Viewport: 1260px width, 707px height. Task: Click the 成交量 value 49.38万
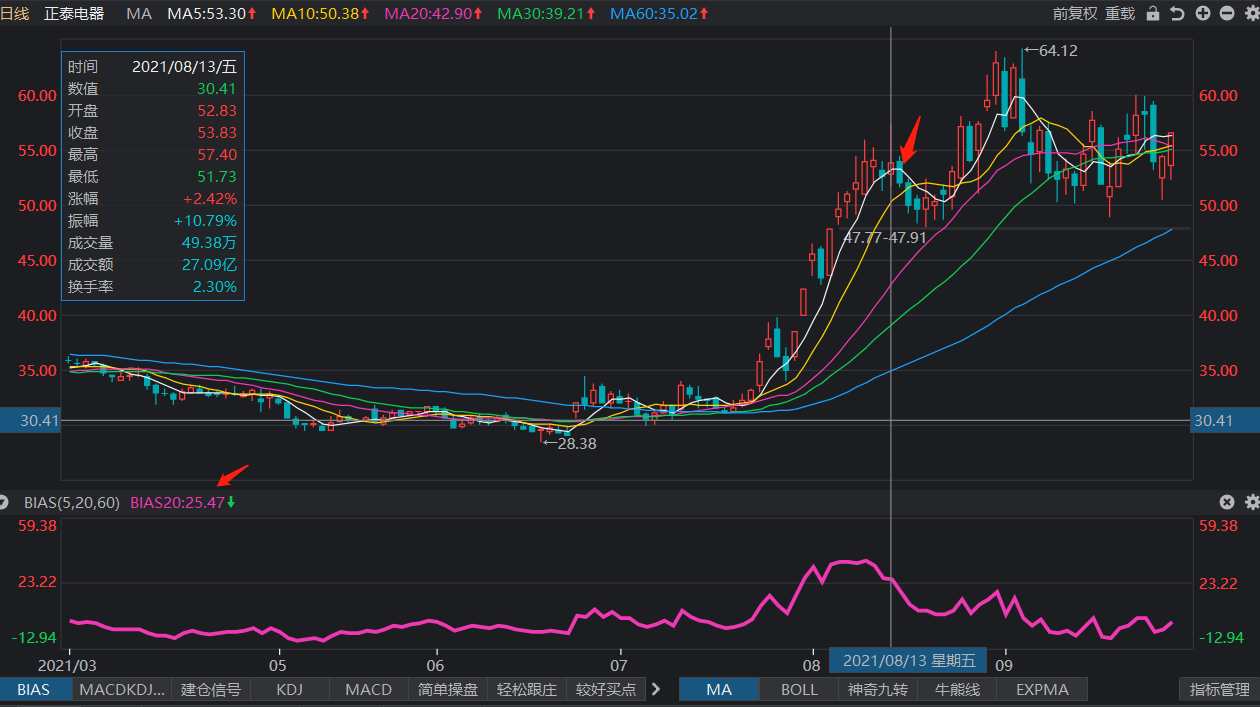click(209, 243)
